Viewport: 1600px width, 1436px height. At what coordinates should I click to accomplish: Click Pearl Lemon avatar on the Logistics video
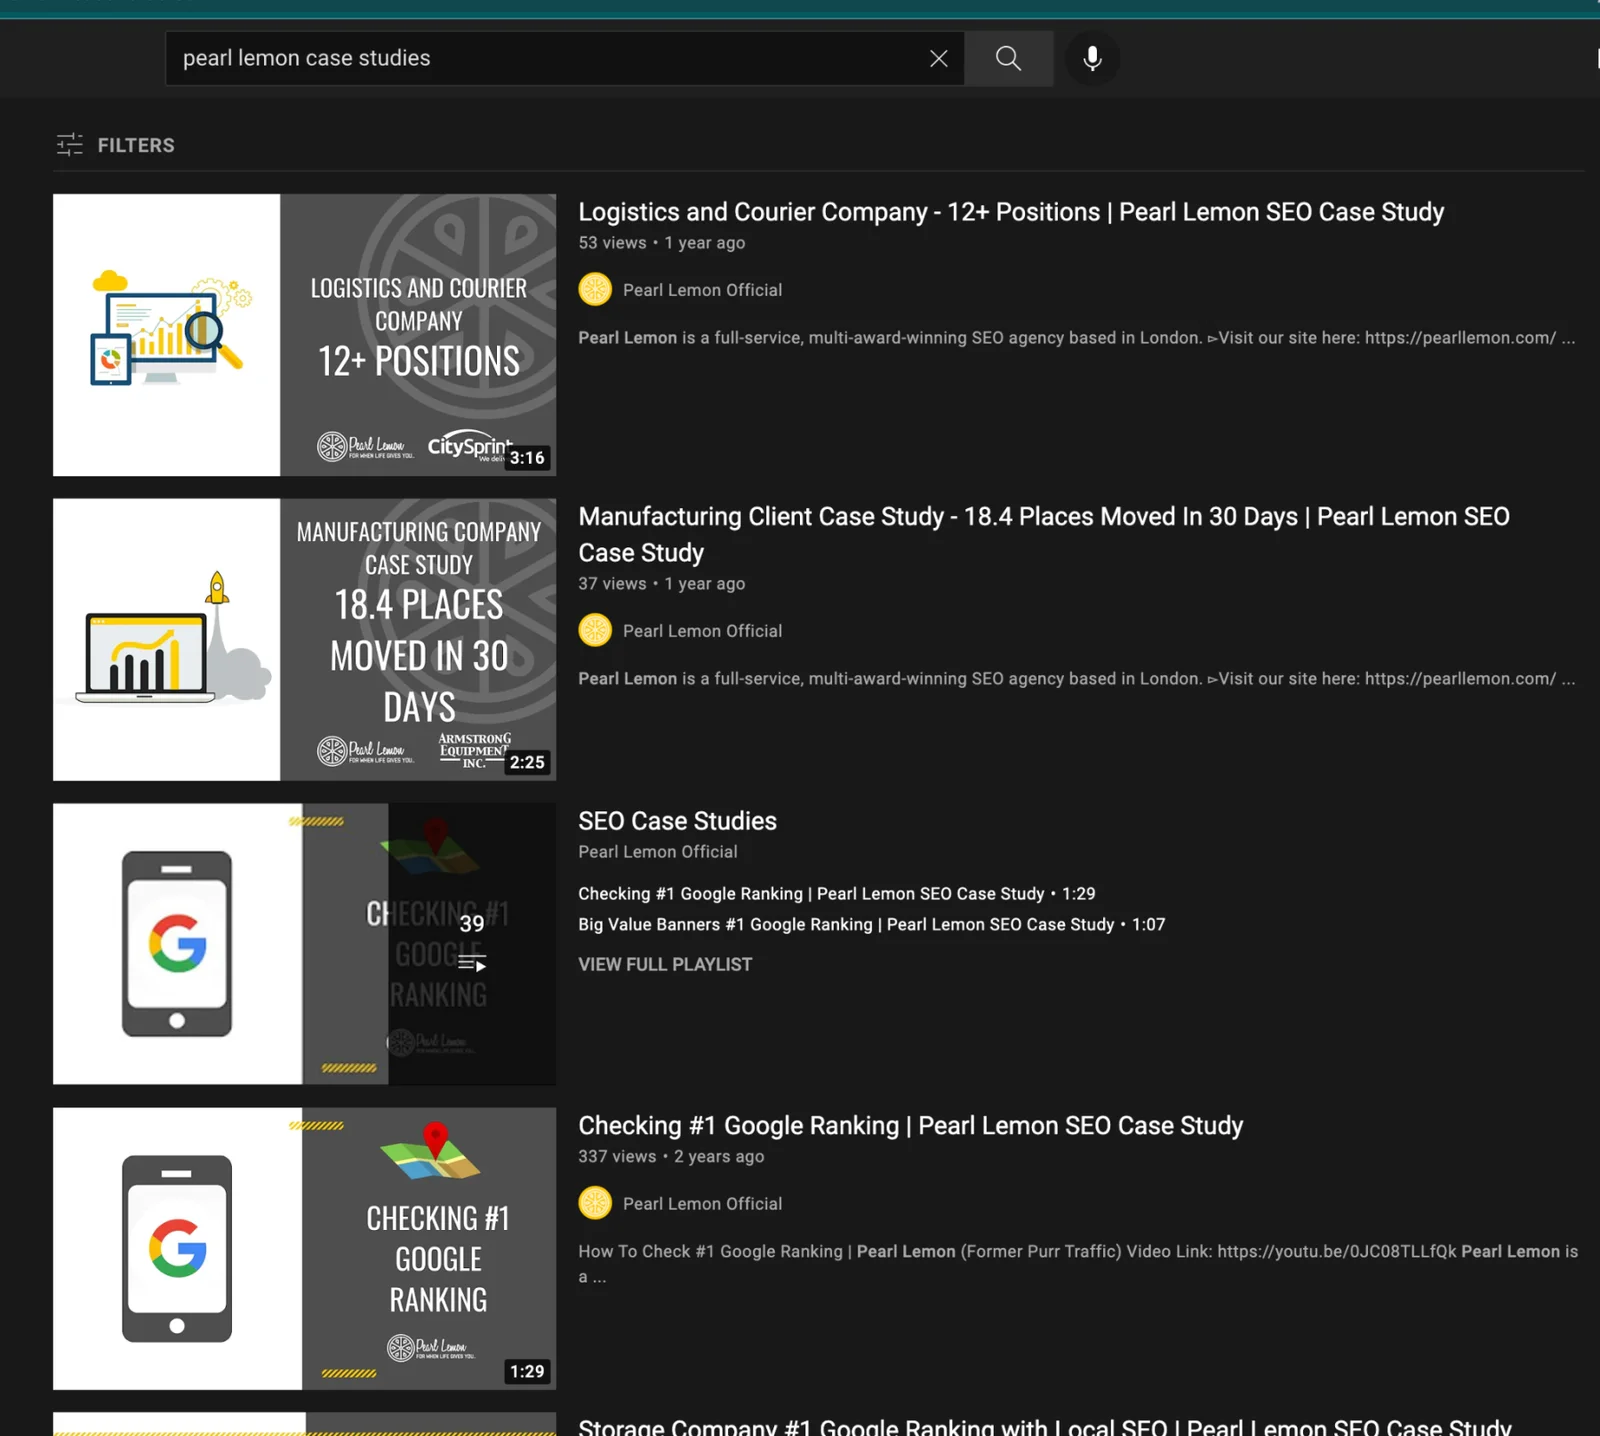595,290
